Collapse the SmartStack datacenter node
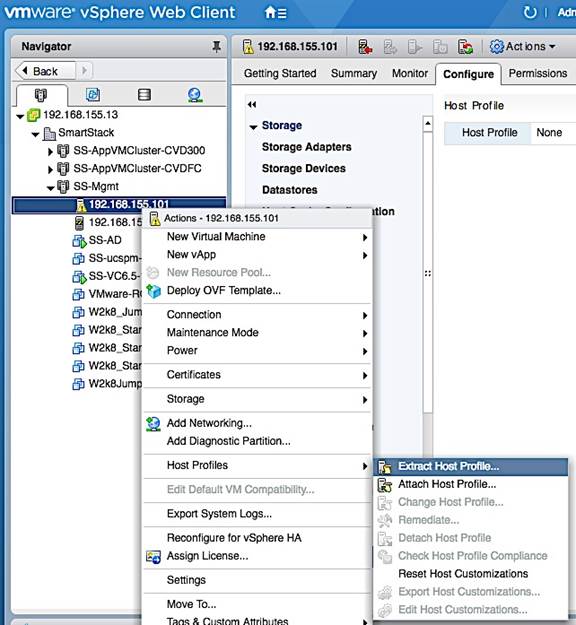This screenshot has height=625, width=576. click(x=35, y=134)
